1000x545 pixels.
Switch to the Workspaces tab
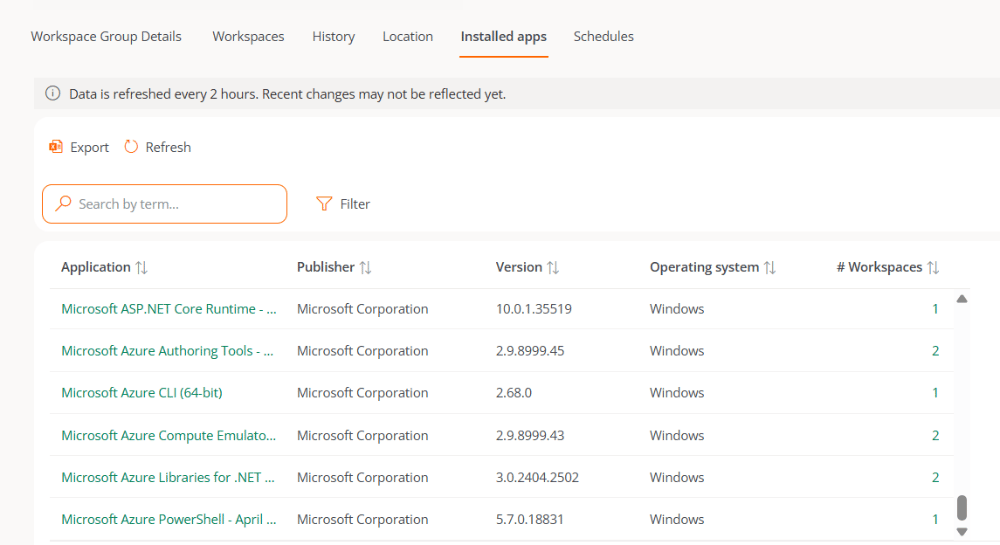tap(248, 36)
